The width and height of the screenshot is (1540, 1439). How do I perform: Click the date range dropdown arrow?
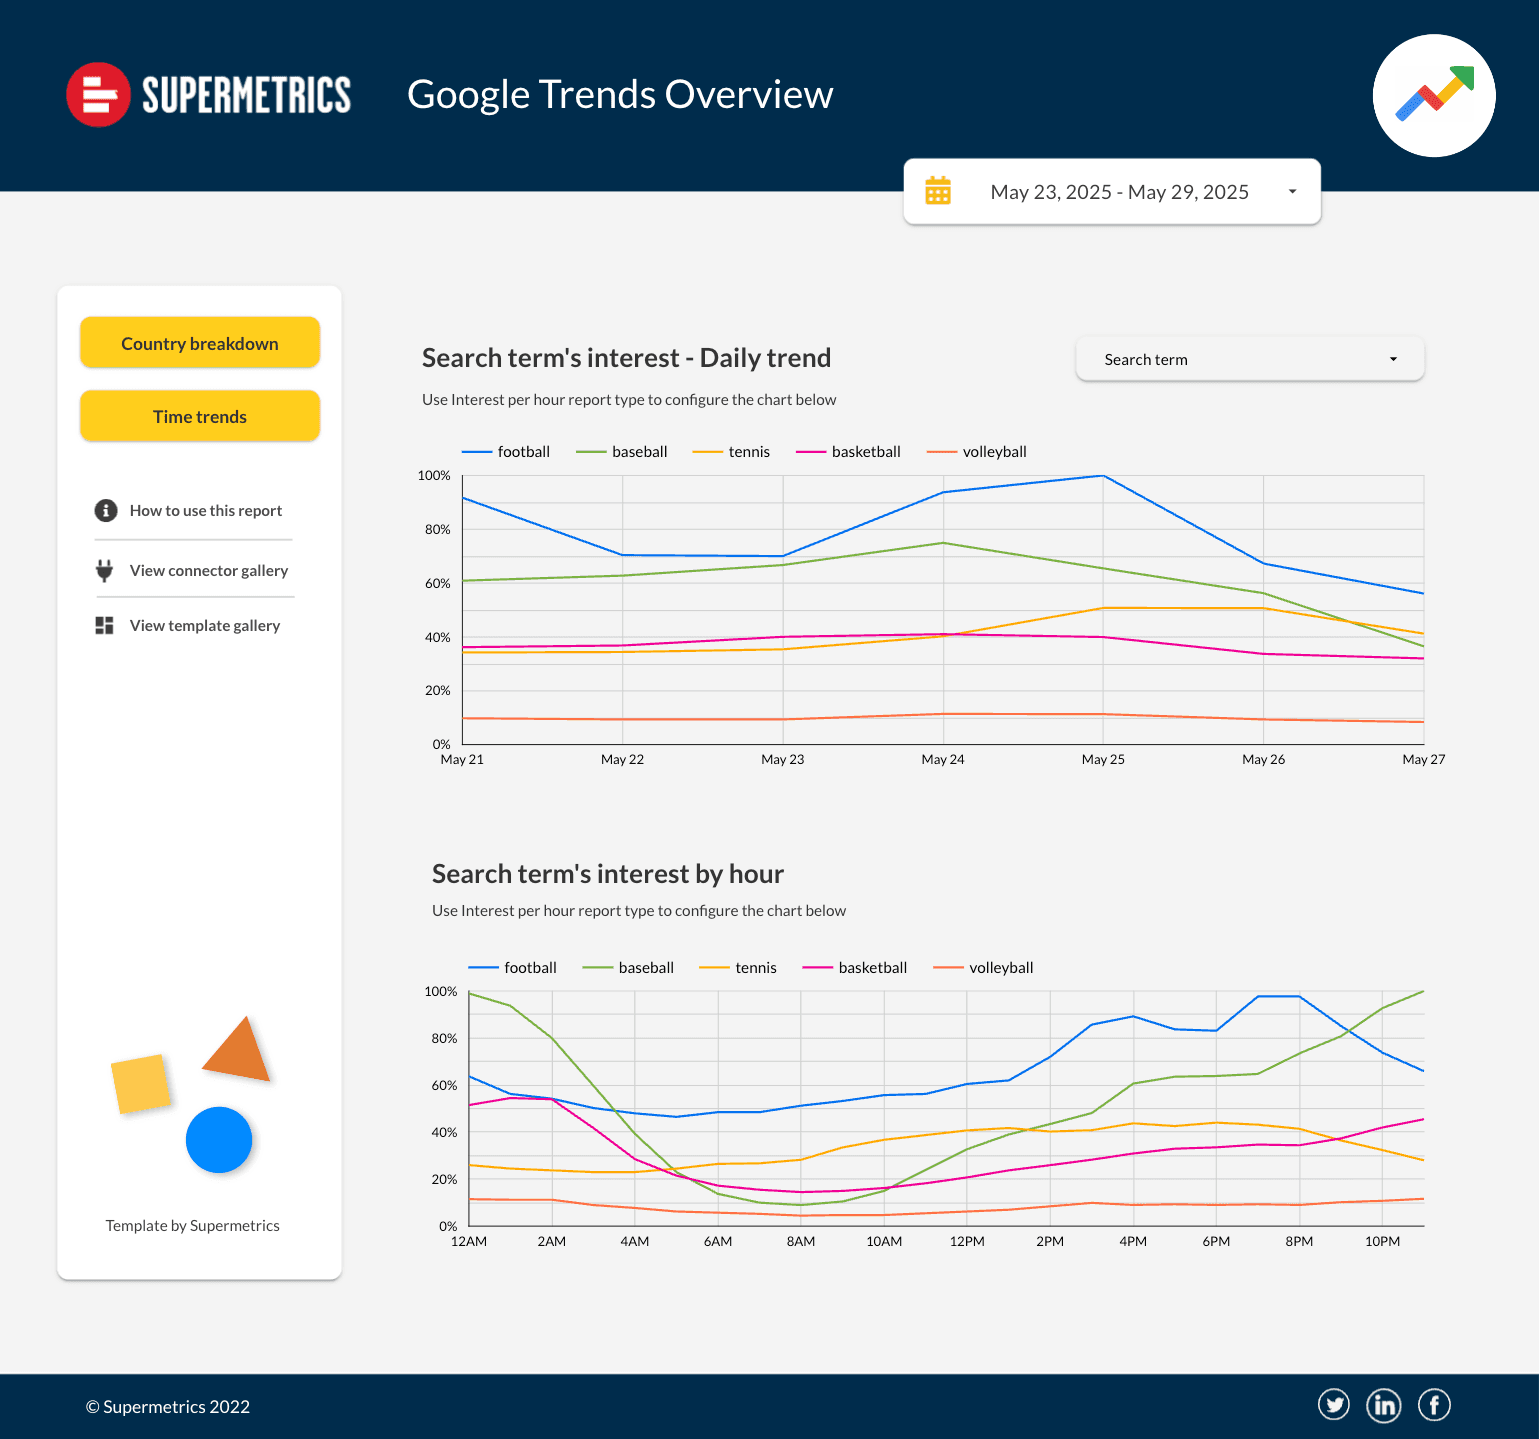(1292, 192)
